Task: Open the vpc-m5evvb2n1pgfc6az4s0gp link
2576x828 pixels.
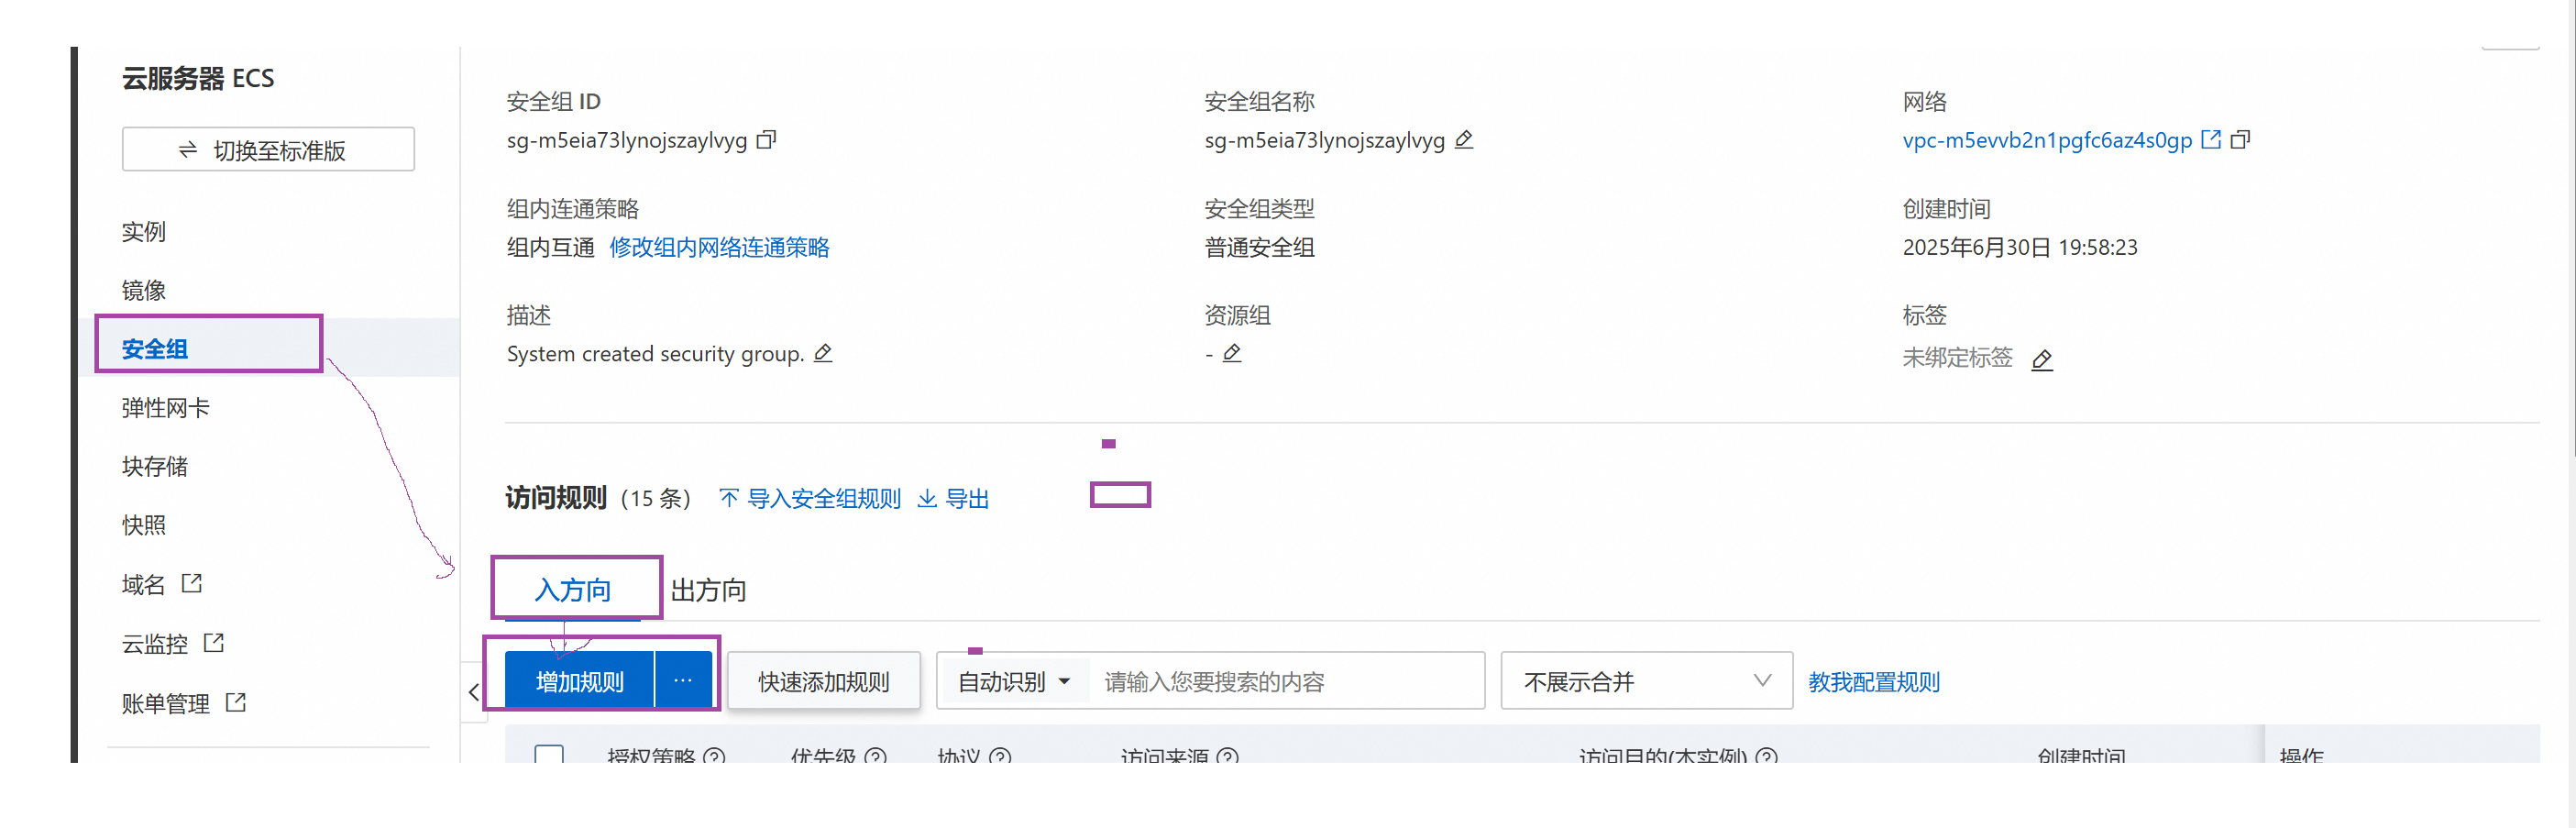Action: pyautogui.click(x=2047, y=140)
